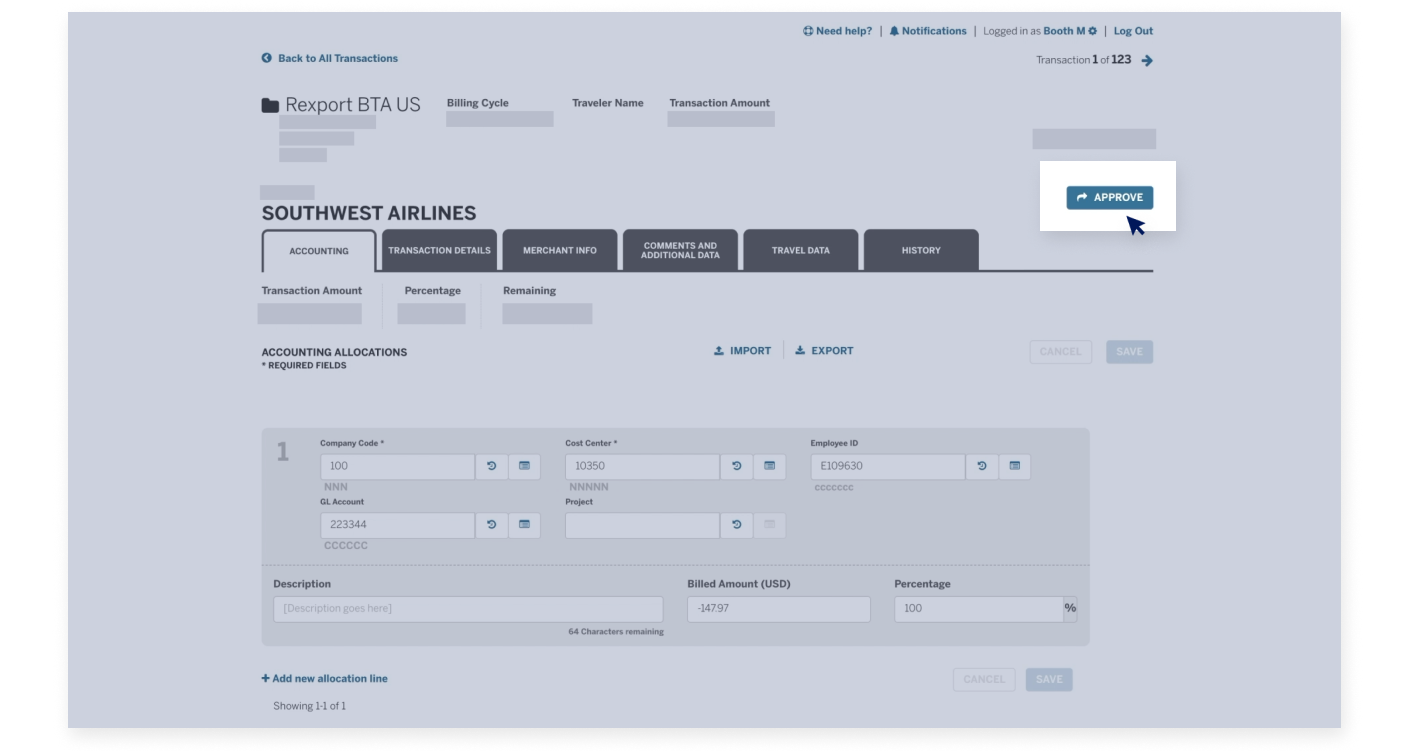Import accounting allocations
Screen dimensions: 1413x751
tap(742, 351)
